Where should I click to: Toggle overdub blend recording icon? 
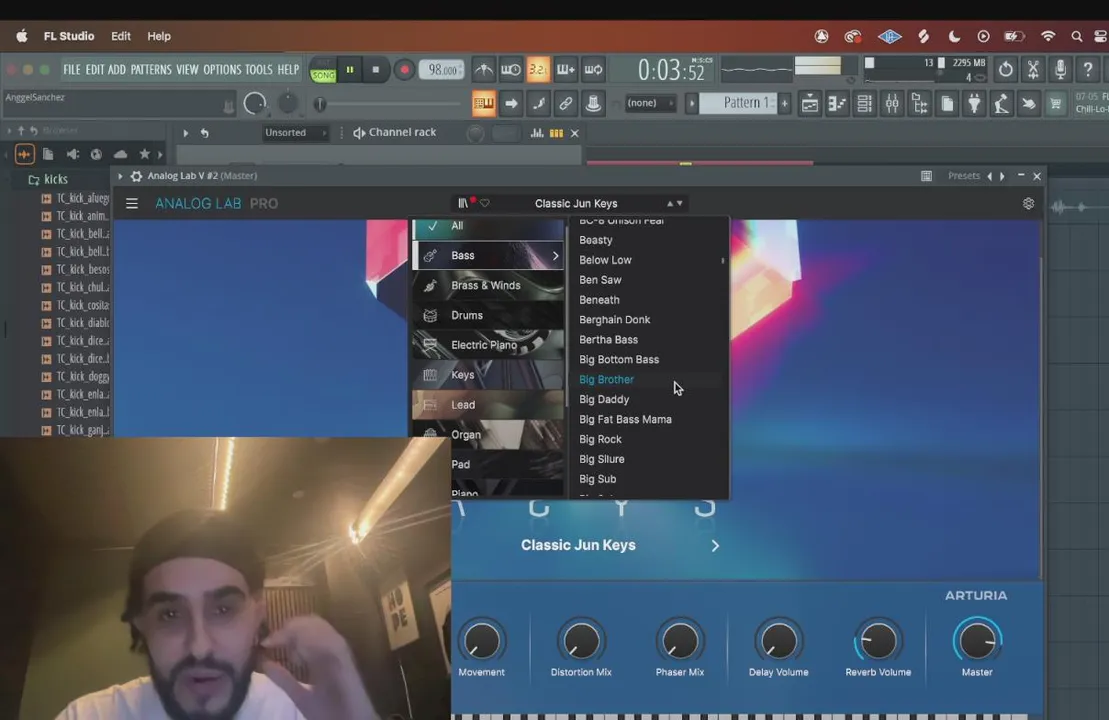pos(566,69)
